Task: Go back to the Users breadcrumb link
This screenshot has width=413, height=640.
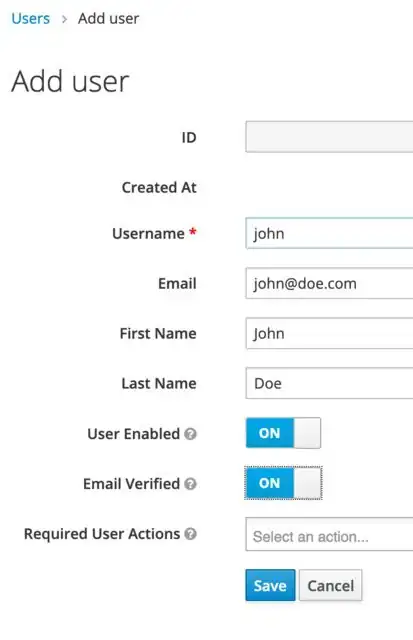Action: (31, 19)
